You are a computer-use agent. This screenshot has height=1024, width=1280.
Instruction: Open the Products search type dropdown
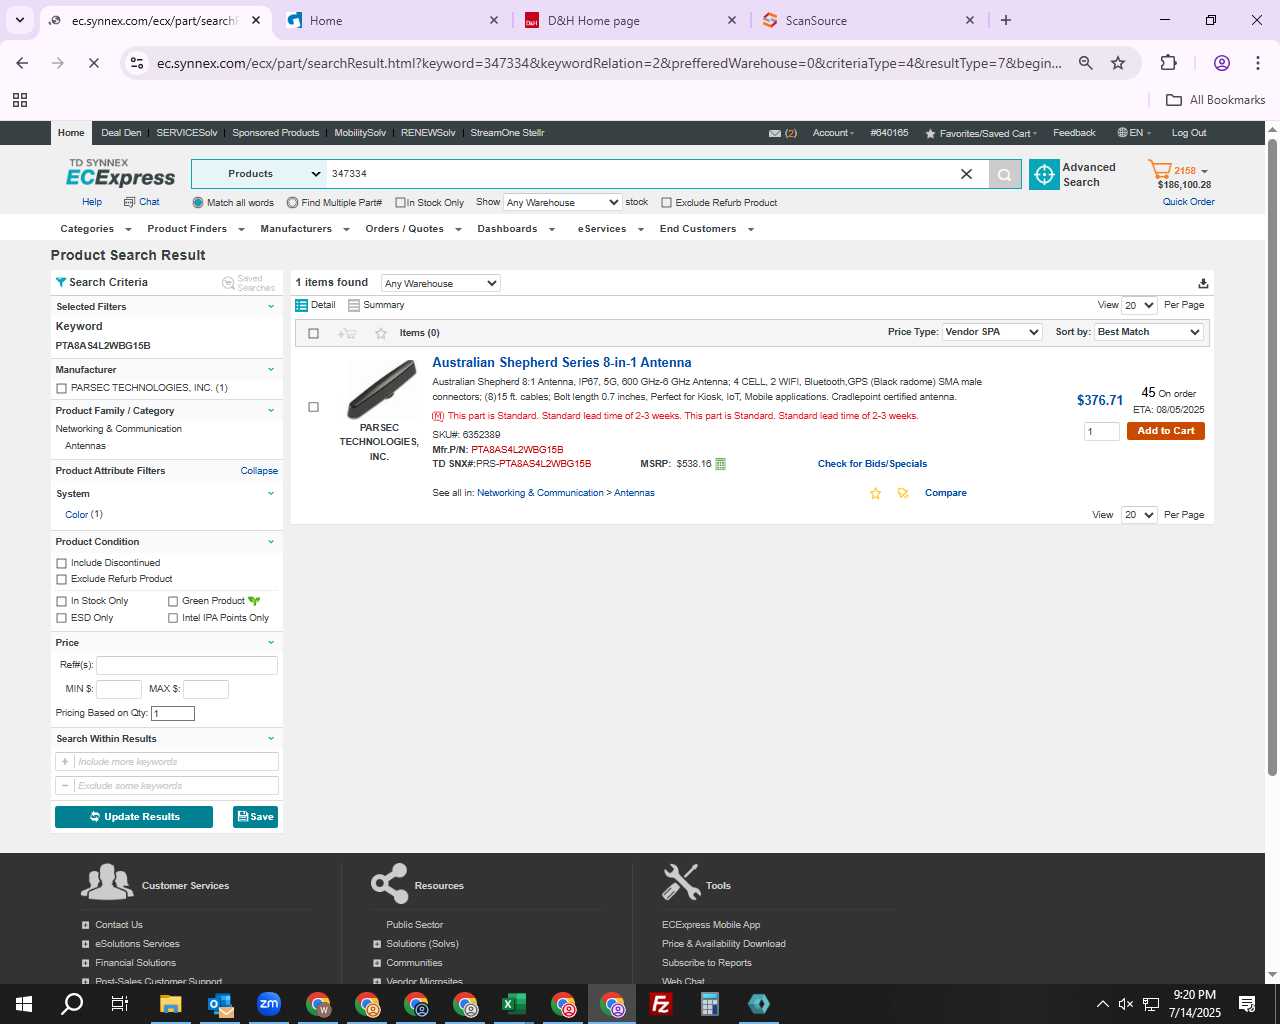point(259,174)
